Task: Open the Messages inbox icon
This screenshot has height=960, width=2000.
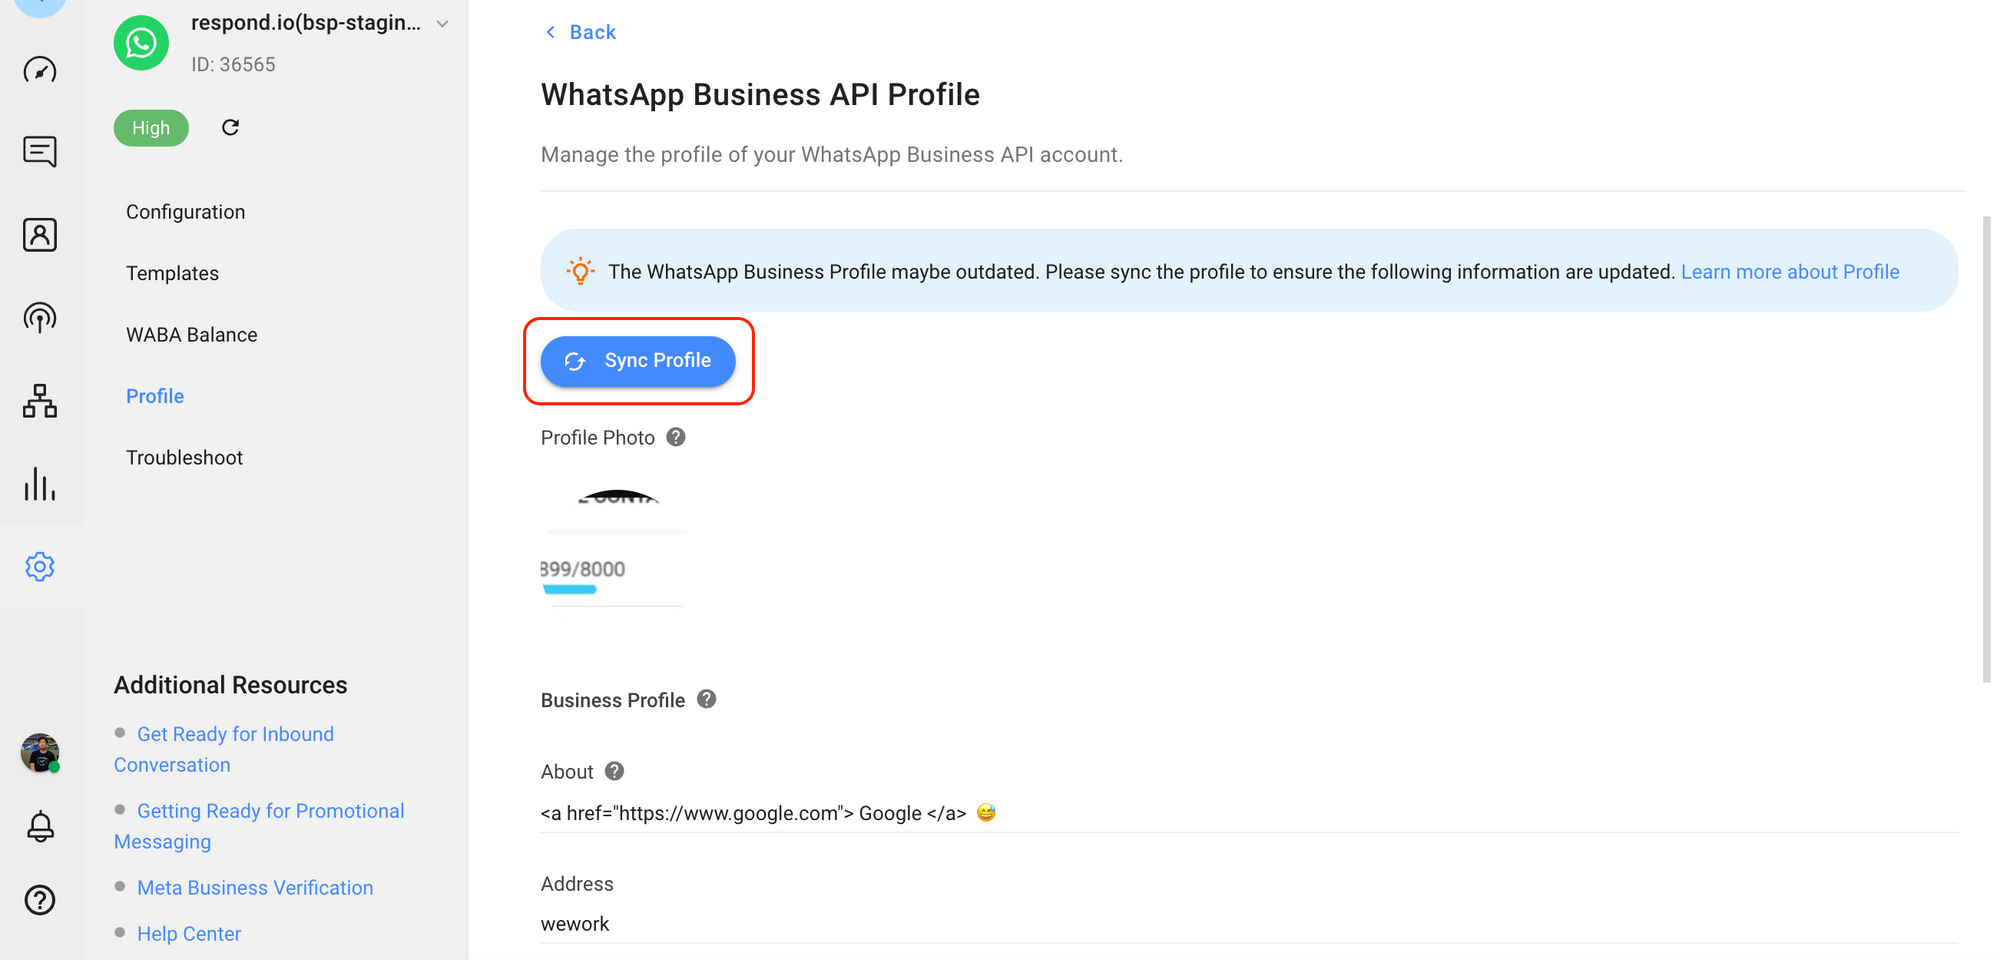Action: click(40, 151)
